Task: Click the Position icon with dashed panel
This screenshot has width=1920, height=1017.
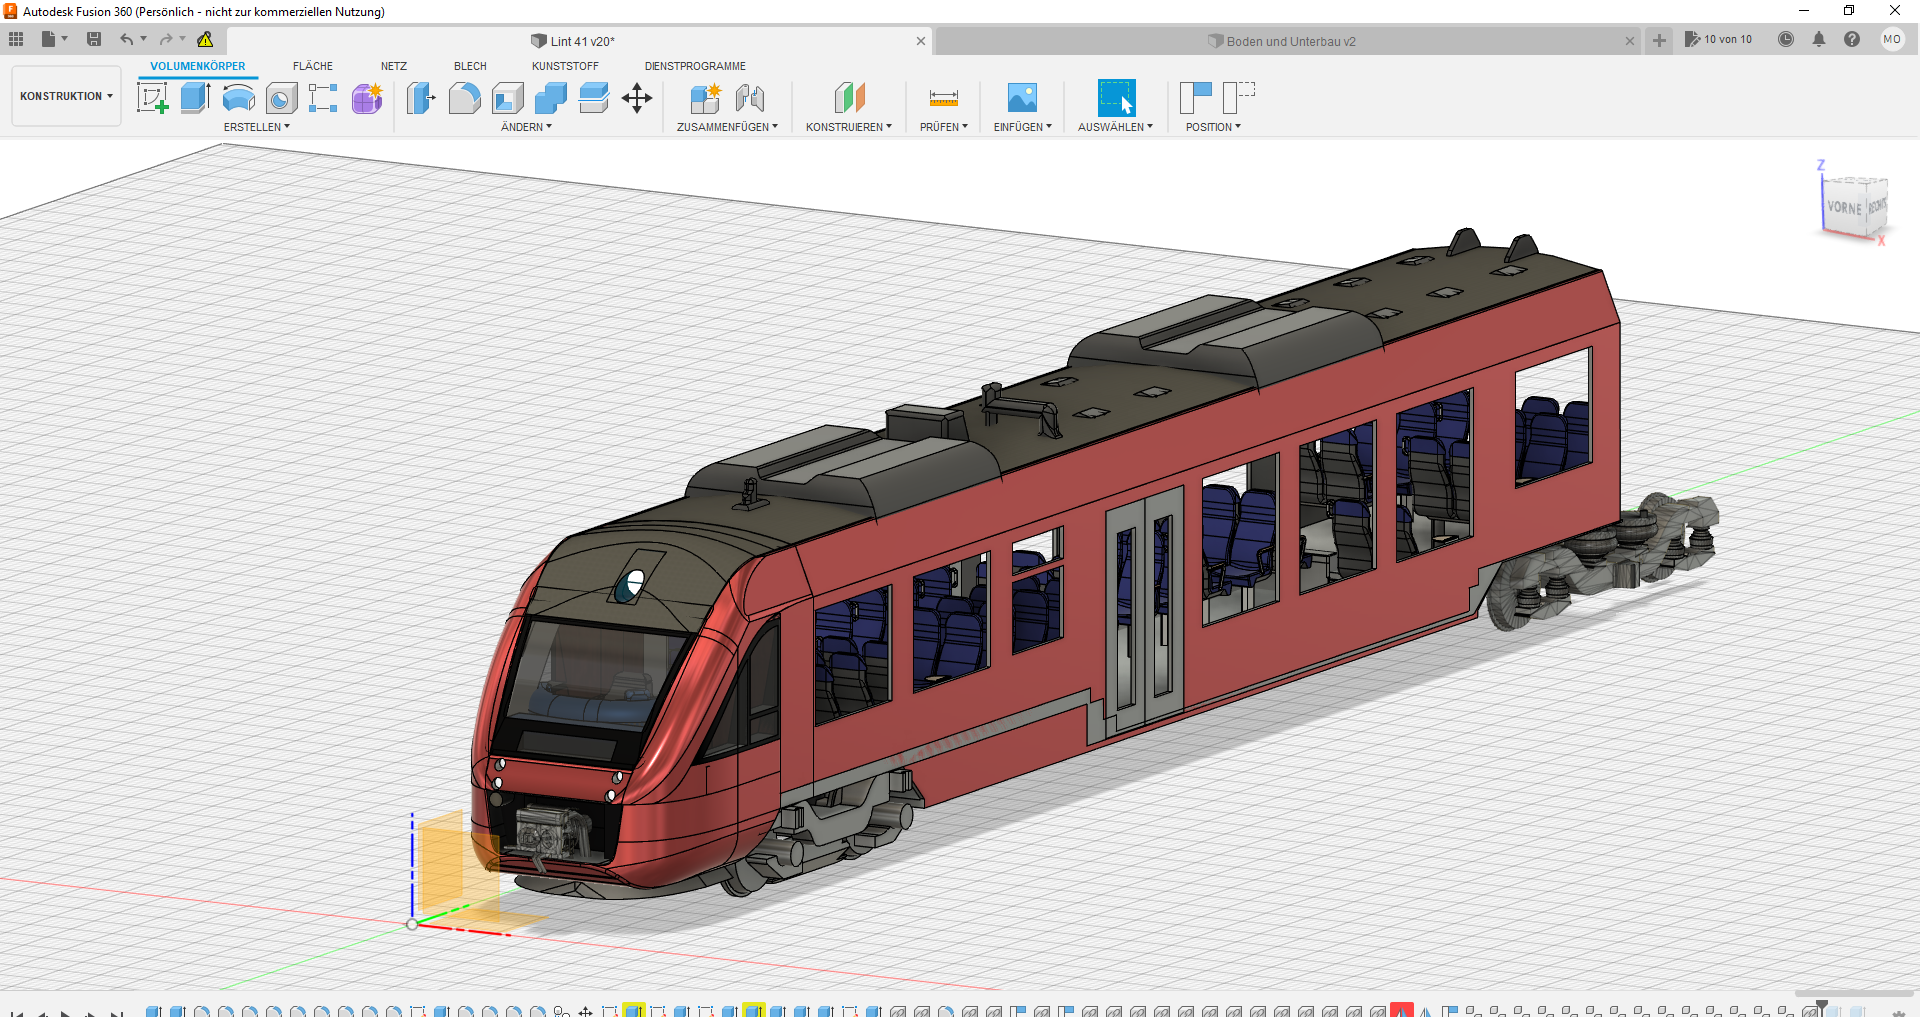Action: tap(1239, 98)
